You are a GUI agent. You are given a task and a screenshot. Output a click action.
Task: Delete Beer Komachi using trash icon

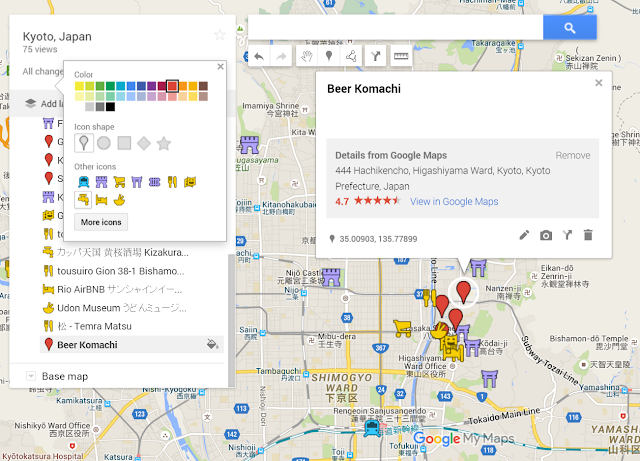(x=588, y=235)
